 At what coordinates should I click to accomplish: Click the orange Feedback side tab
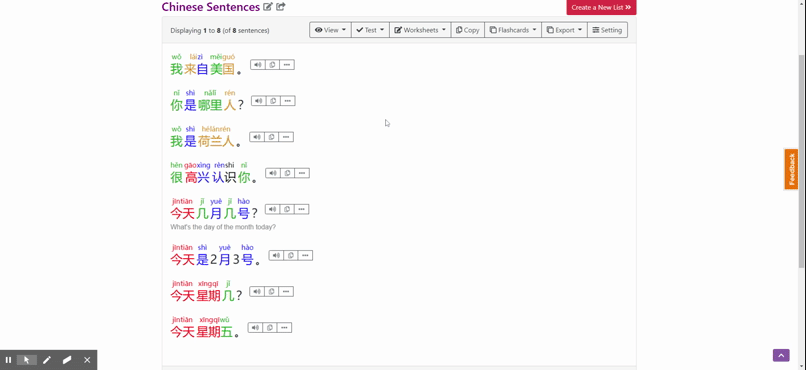tap(791, 169)
